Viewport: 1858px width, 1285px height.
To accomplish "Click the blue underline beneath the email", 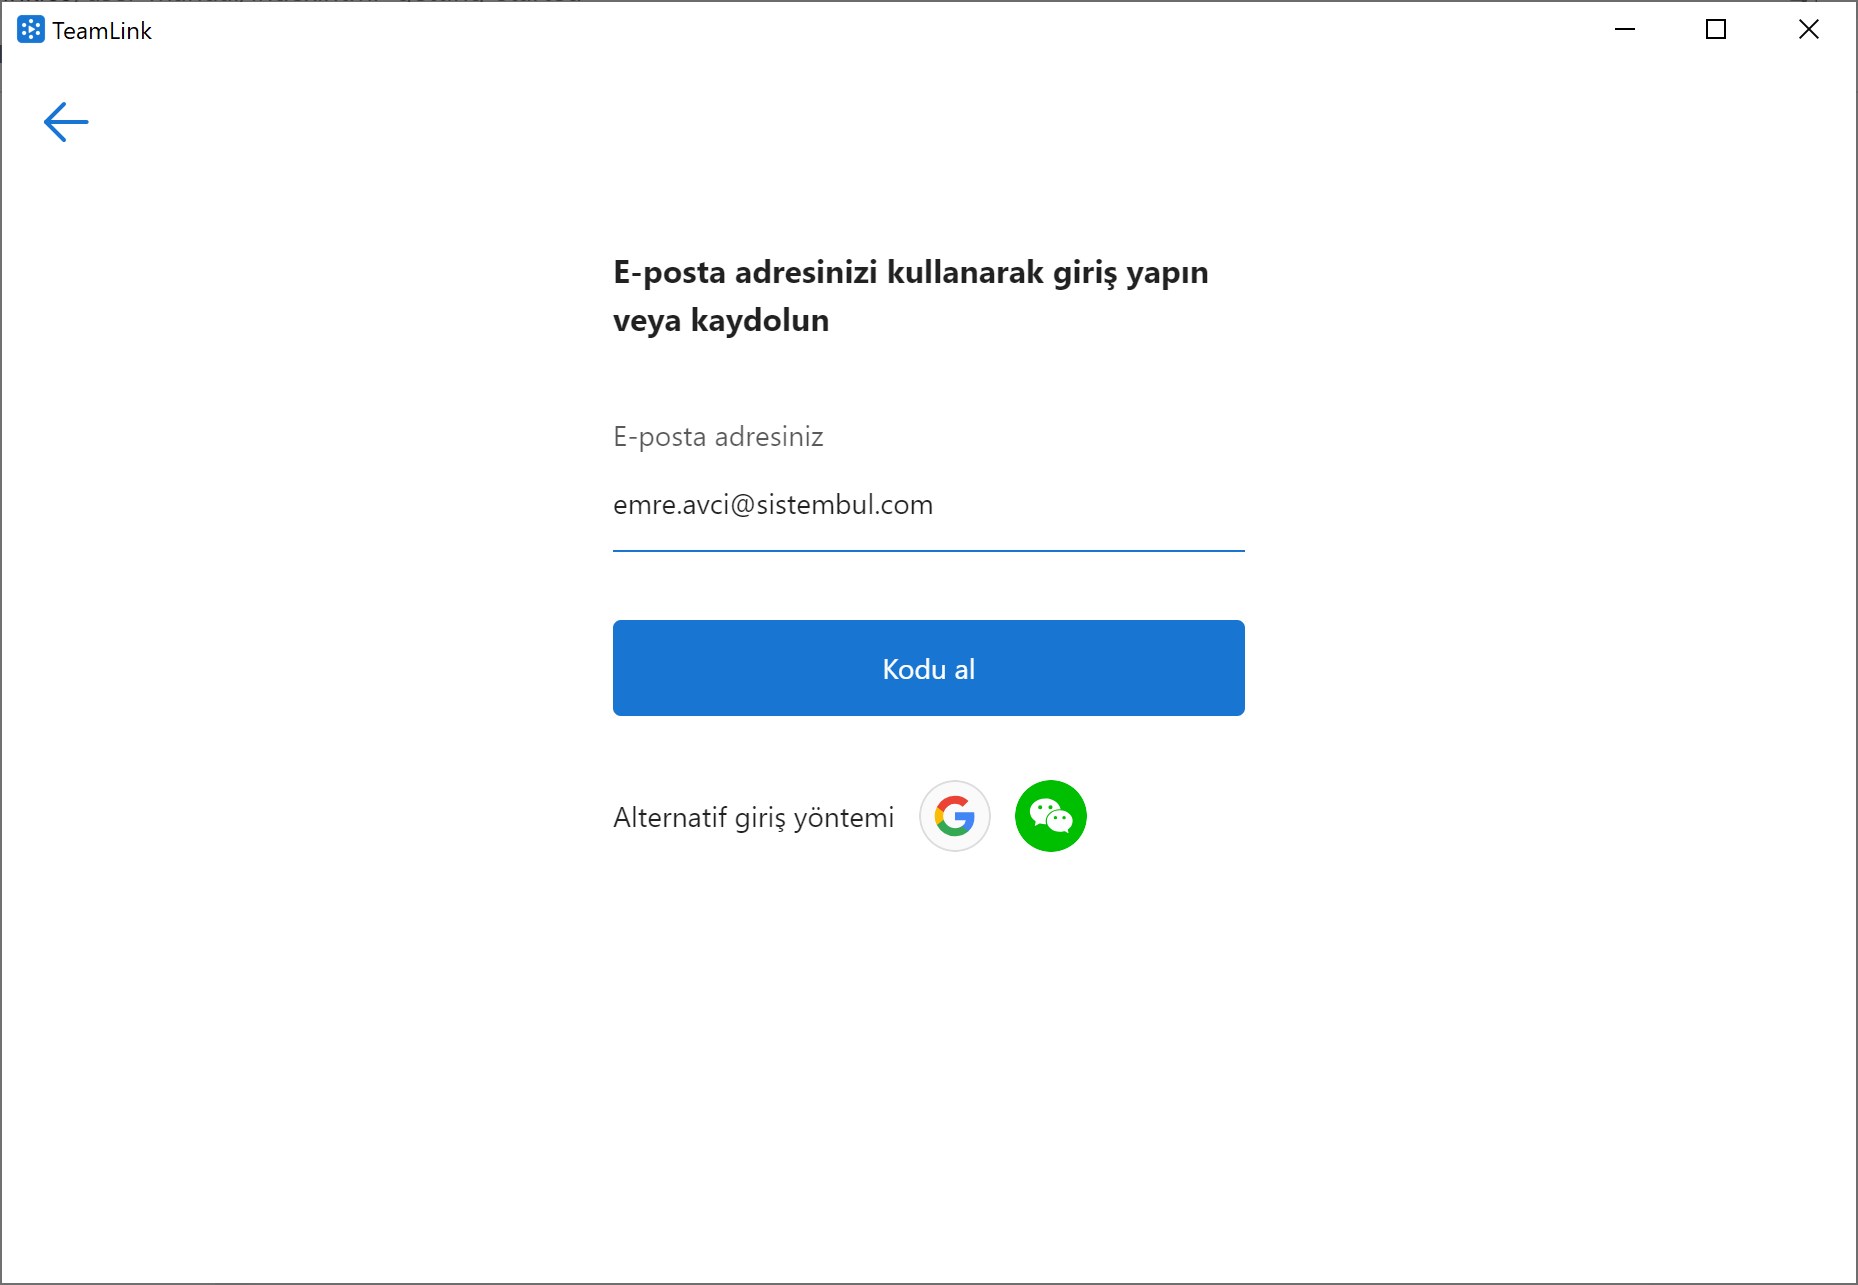I will [x=929, y=550].
